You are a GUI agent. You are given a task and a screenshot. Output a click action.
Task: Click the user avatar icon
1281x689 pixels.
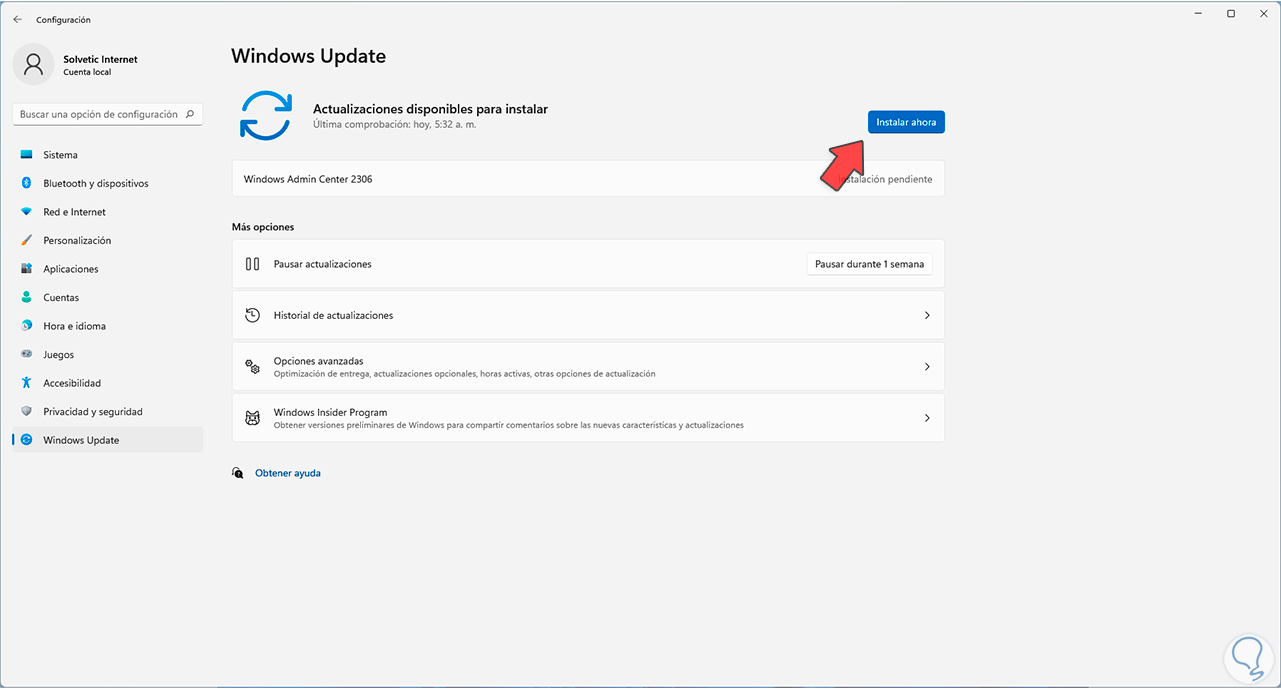pyautogui.click(x=34, y=64)
